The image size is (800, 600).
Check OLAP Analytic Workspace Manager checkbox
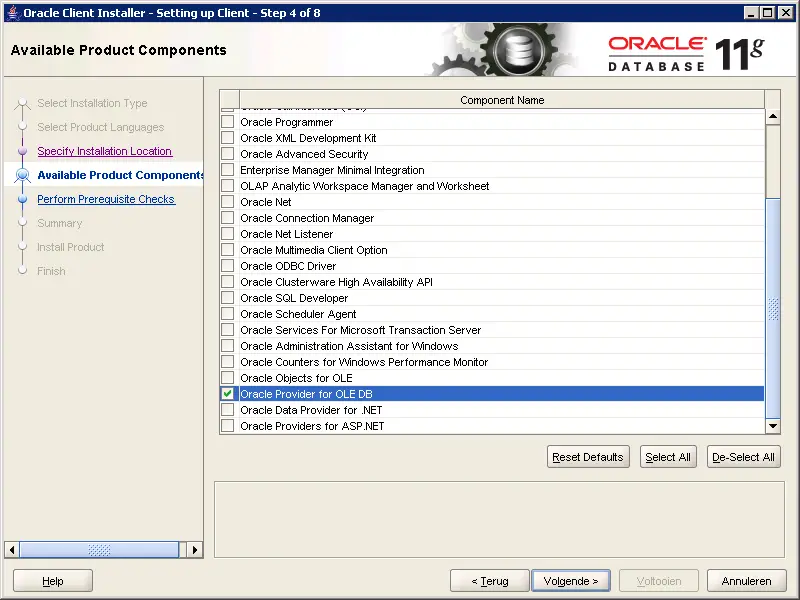tap(228, 186)
